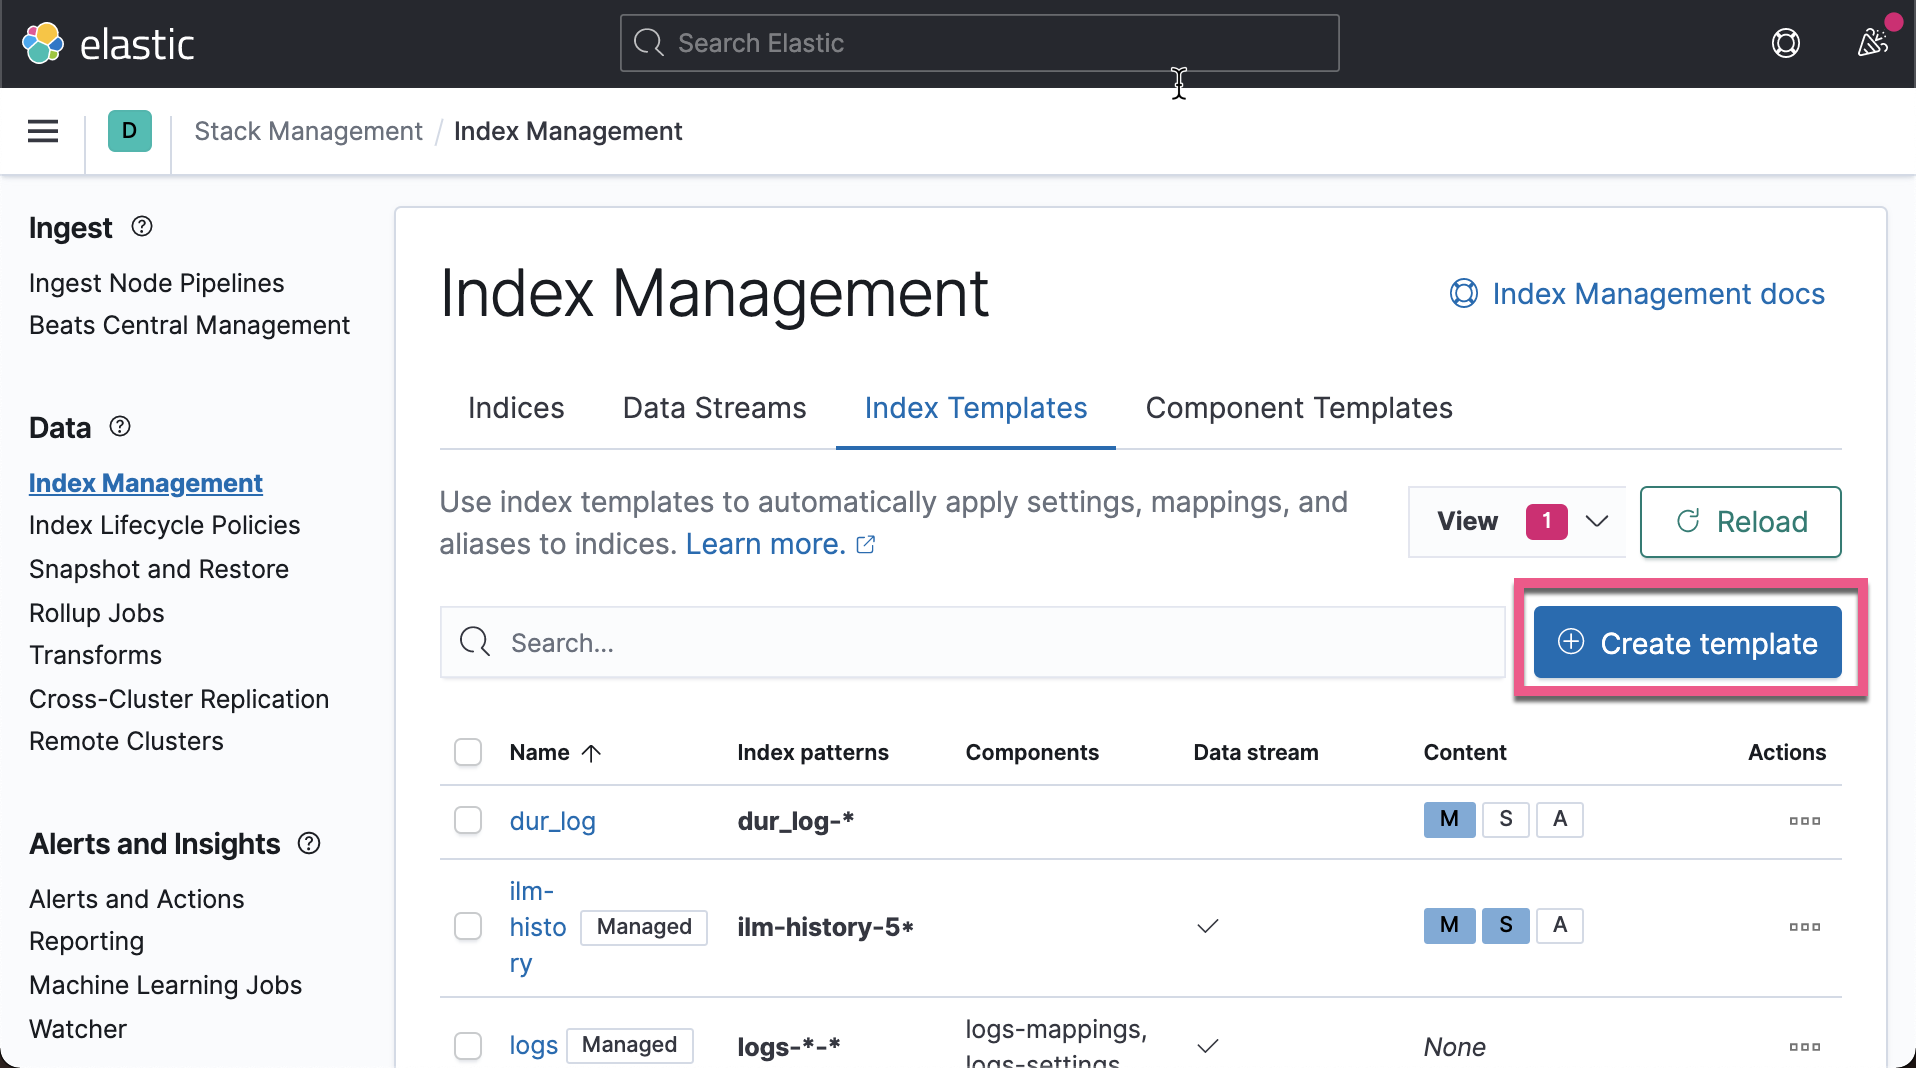Expand the logs data stream chevron
This screenshot has width=1916, height=1068.
pos(1206,1047)
